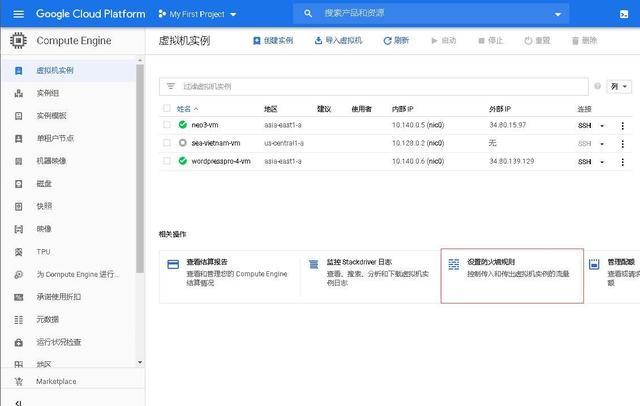Click the filter icon in filter bar

171,86
